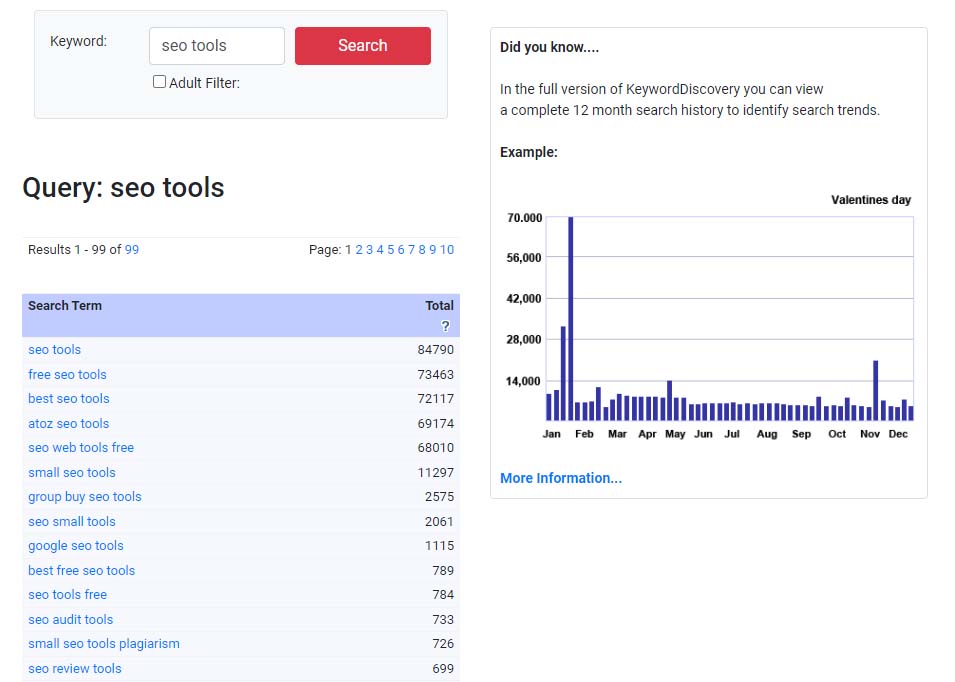The height and width of the screenshot is (682, 955).
Task: Click the 72117 total value
Action: pyautogui.click(x=435, y=398)
